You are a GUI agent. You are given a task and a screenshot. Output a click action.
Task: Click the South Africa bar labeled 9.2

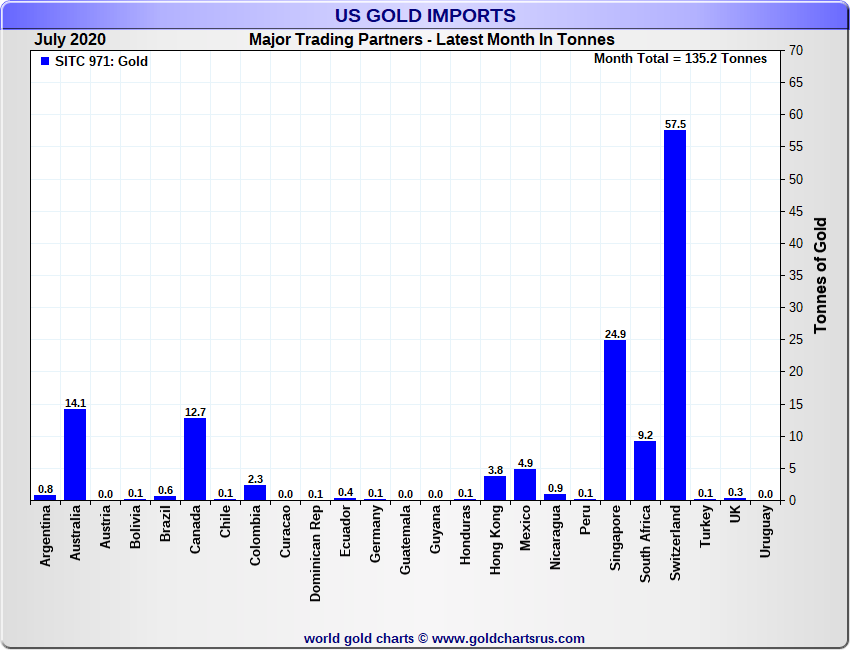(x=645, y=470)
